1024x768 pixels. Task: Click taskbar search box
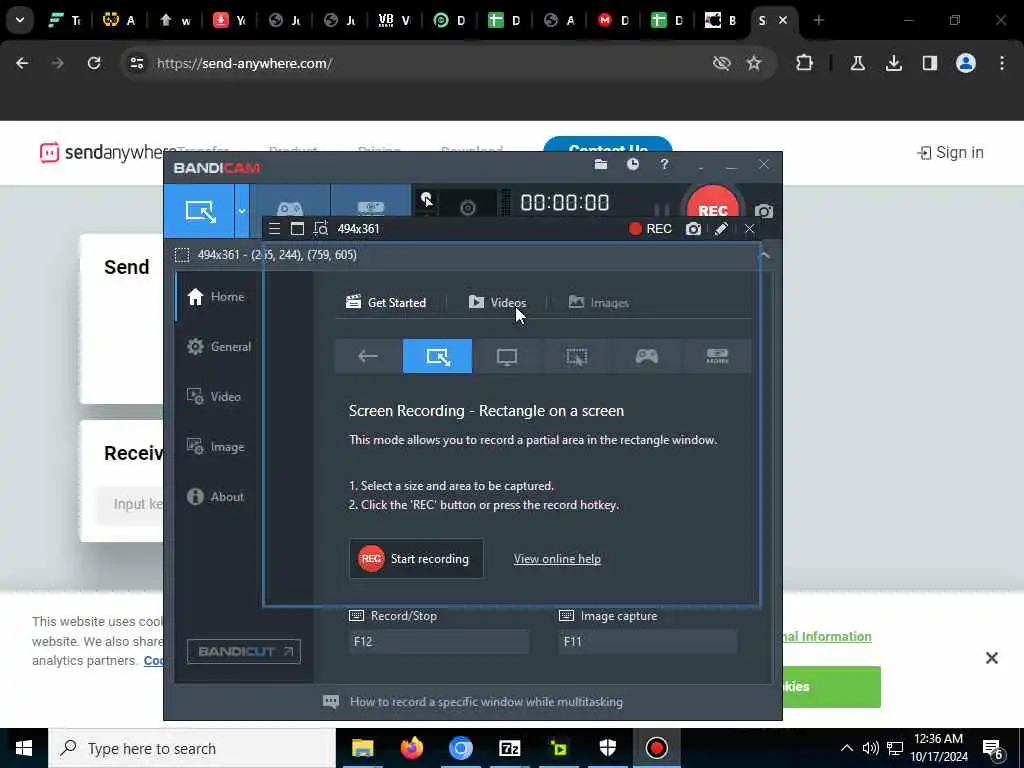192,748
